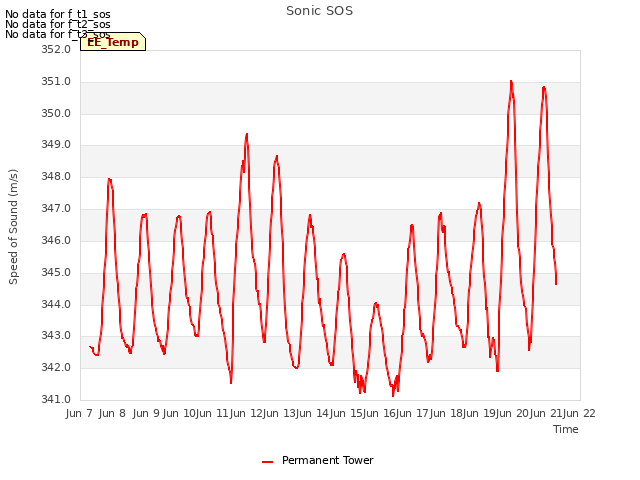Click the 347.0 y-axis tick label
640x480 pixels.
pos(56,208)
